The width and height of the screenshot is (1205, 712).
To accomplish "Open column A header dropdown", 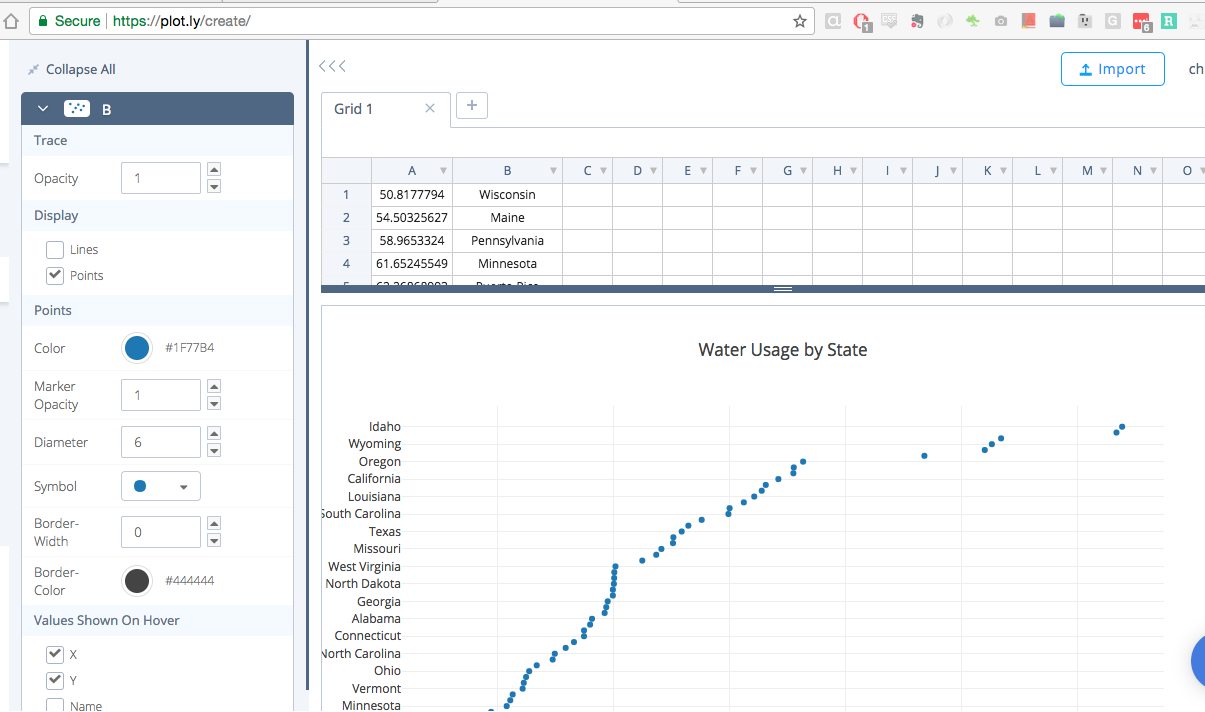I will (x=443, y=171).
